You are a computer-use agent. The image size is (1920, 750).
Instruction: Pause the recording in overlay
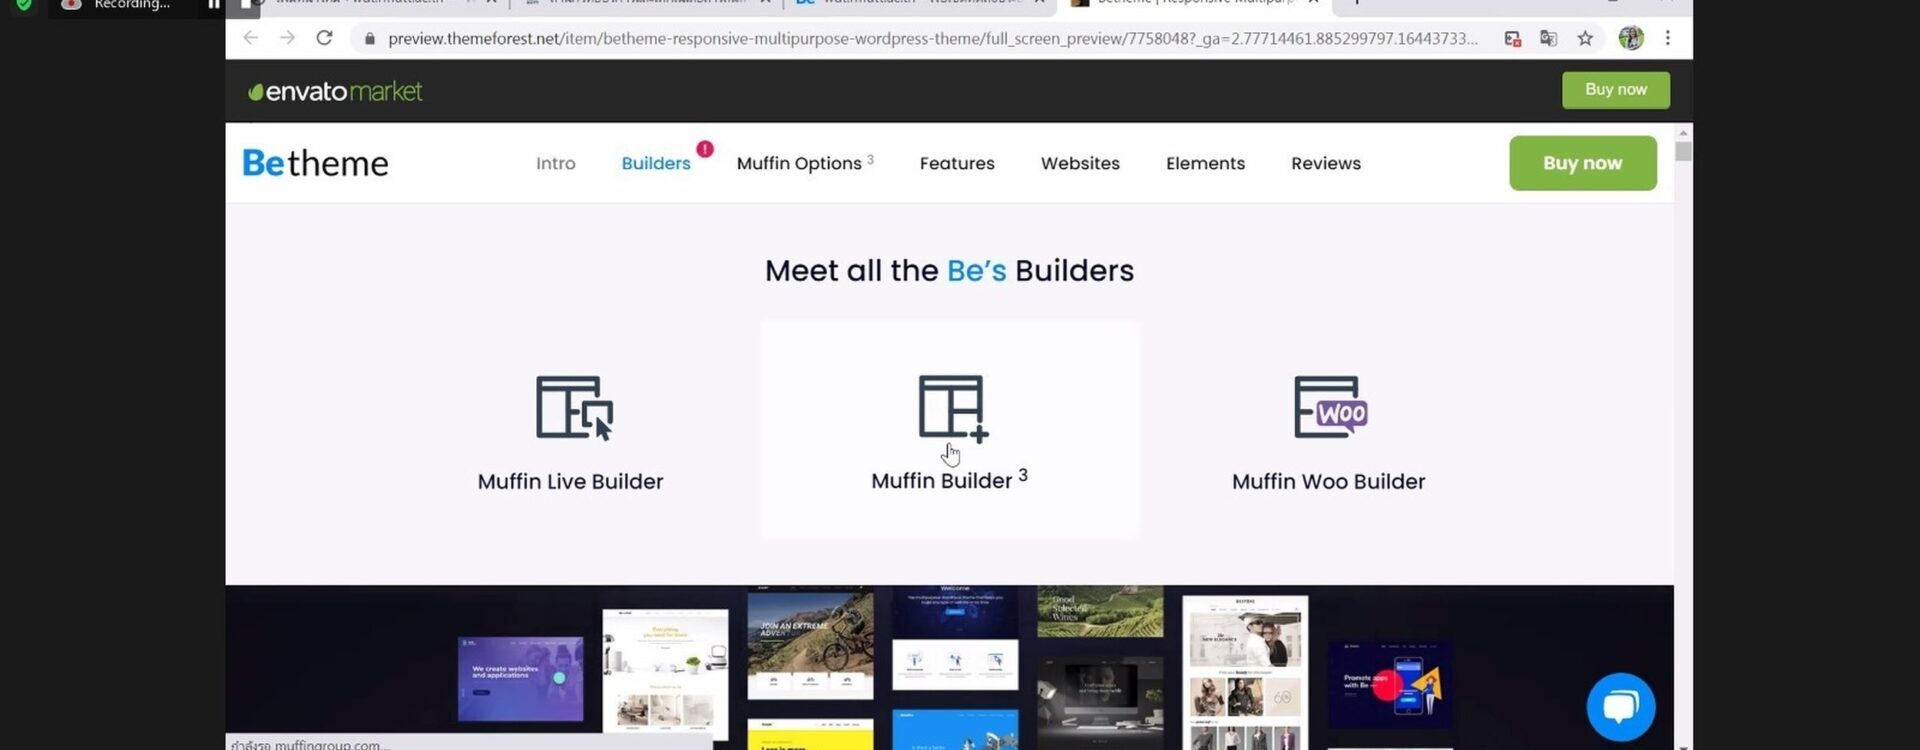pos(213,4)
